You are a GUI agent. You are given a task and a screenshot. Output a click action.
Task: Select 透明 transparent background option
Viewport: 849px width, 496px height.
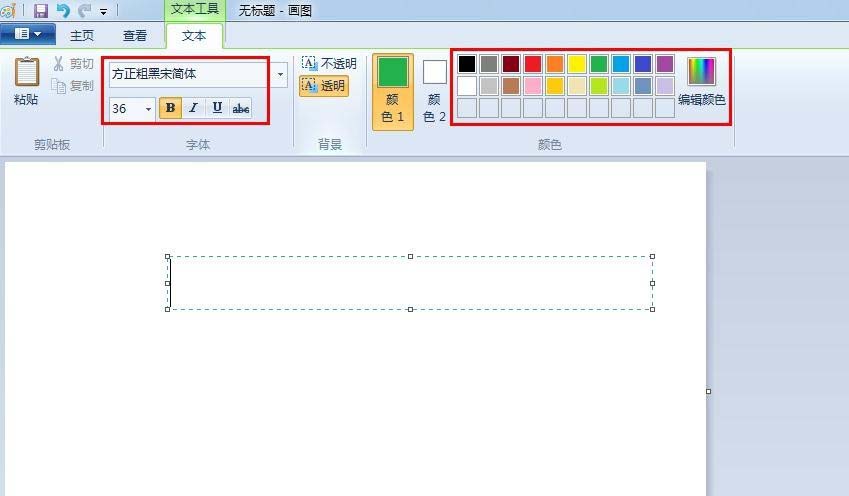coord(324,86)
